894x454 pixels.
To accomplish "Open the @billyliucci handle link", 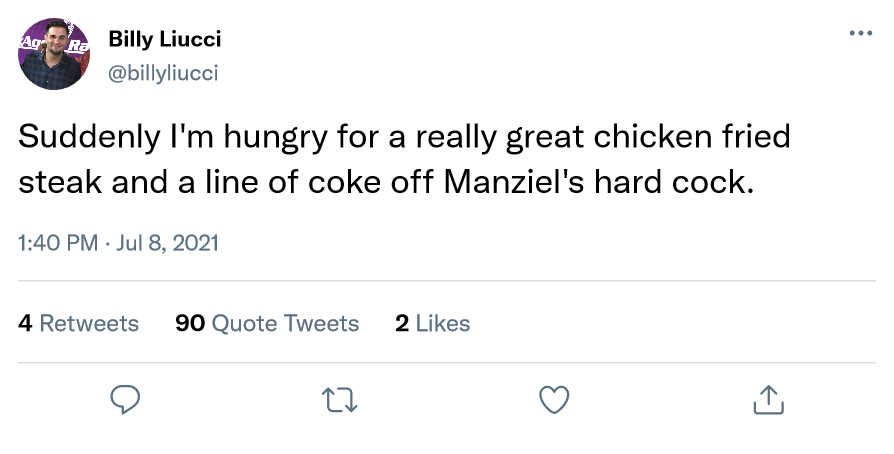I will tap(163, 73).
